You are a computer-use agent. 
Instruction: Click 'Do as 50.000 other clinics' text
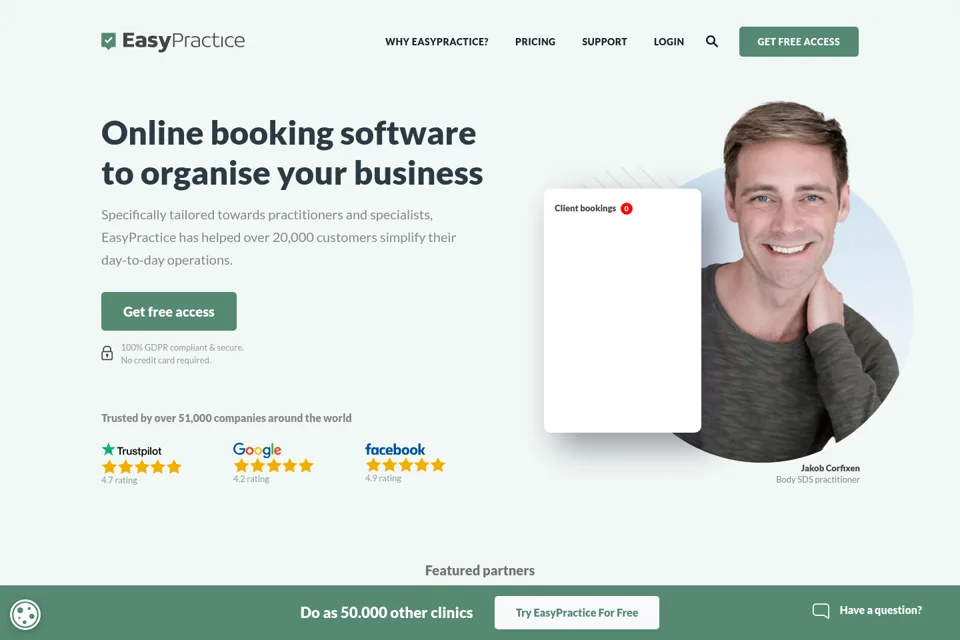click(386, 612)
